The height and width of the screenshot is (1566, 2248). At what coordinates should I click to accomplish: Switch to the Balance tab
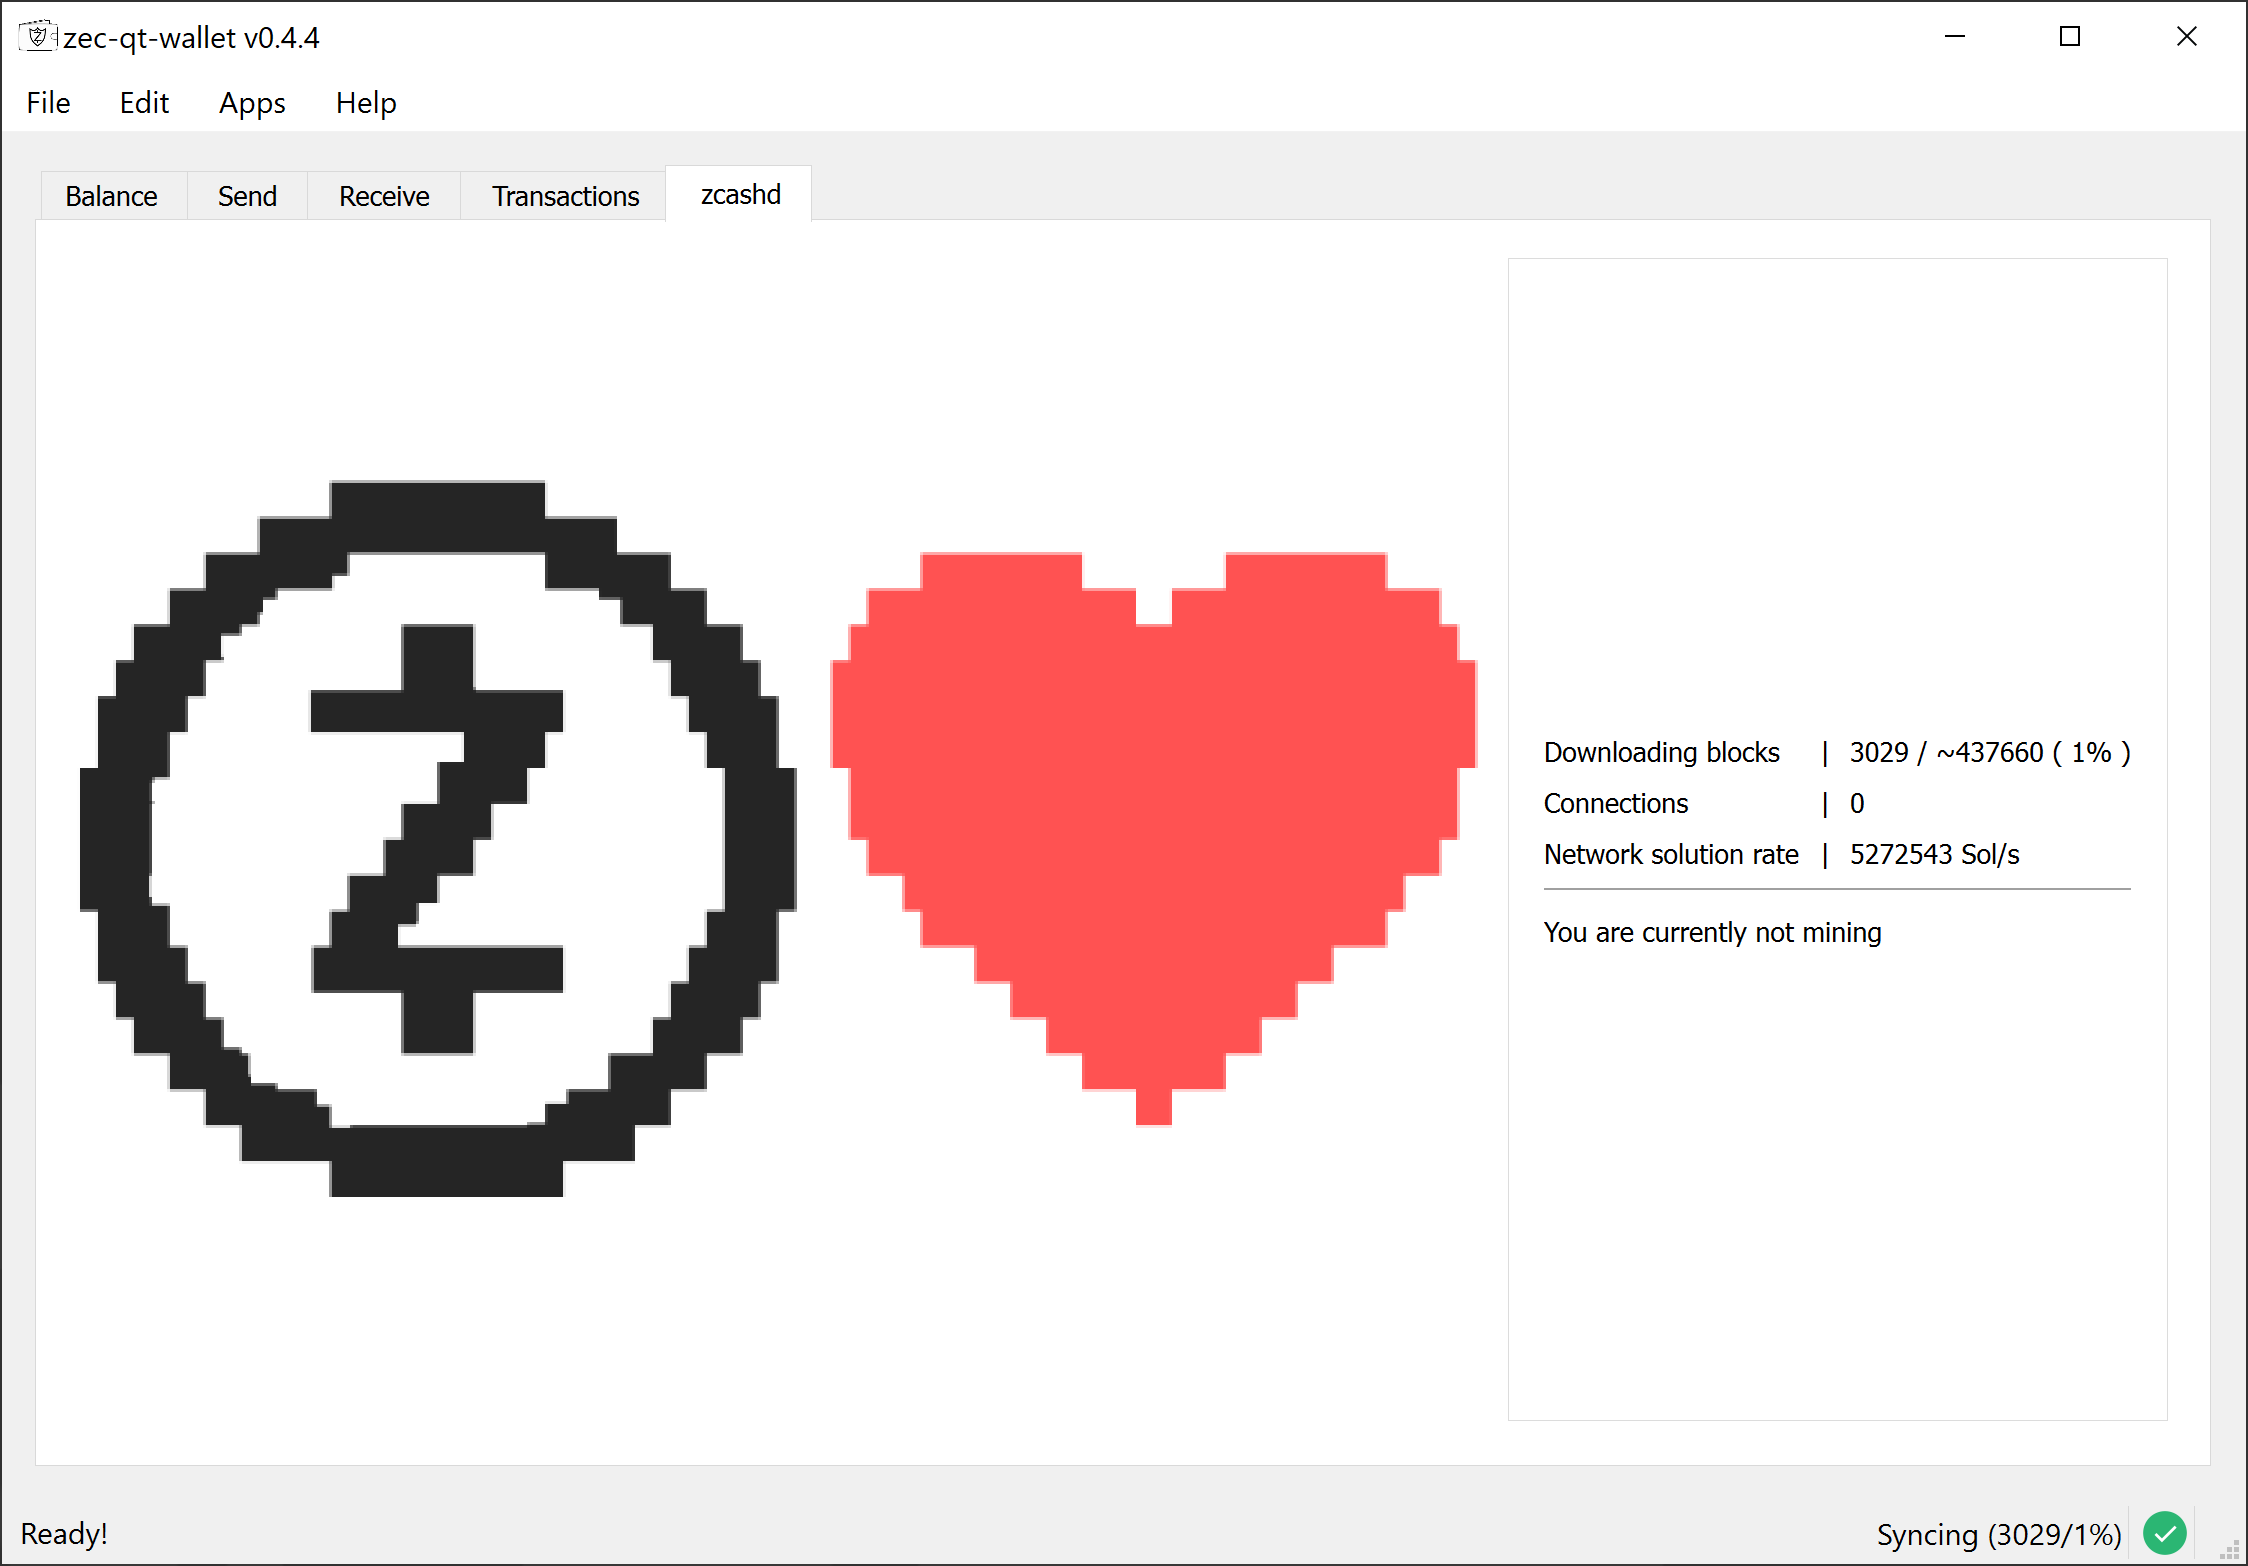click(x=111, y=196)
